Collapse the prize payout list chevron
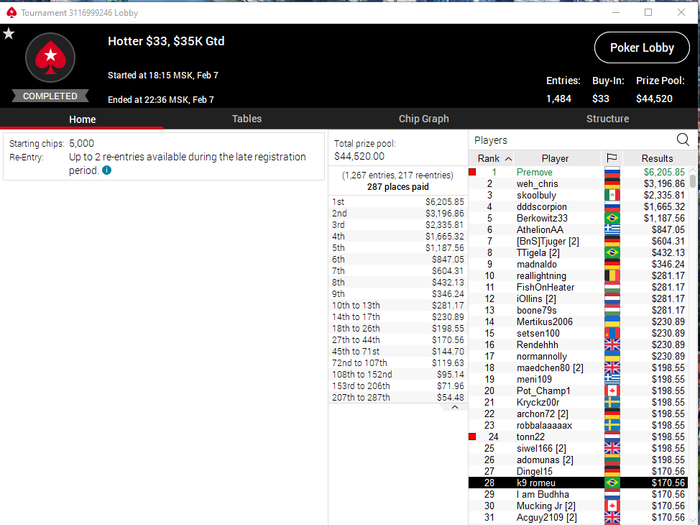The width and height of the screenshot is (700, 525). pos(454,407)
